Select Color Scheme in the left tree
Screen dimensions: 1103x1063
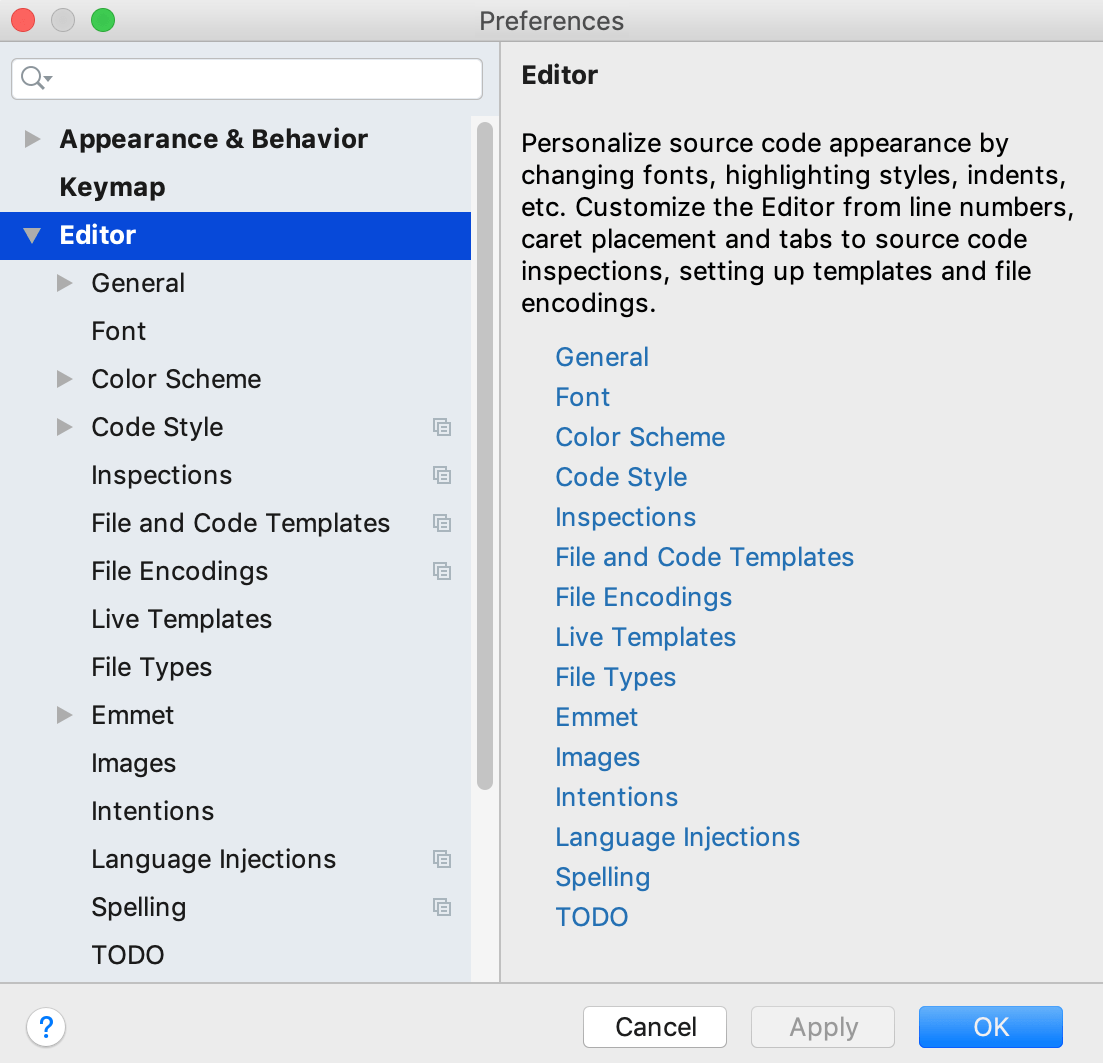[x=176, y=379]
